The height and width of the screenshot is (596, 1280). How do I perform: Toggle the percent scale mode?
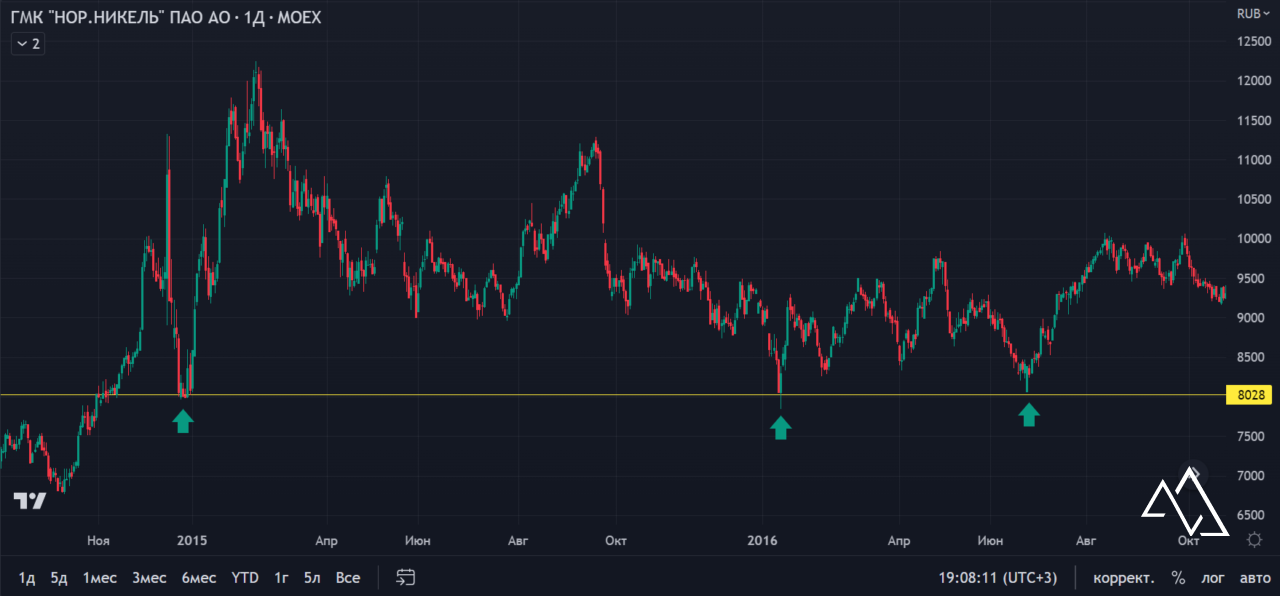pos(1178,578)
